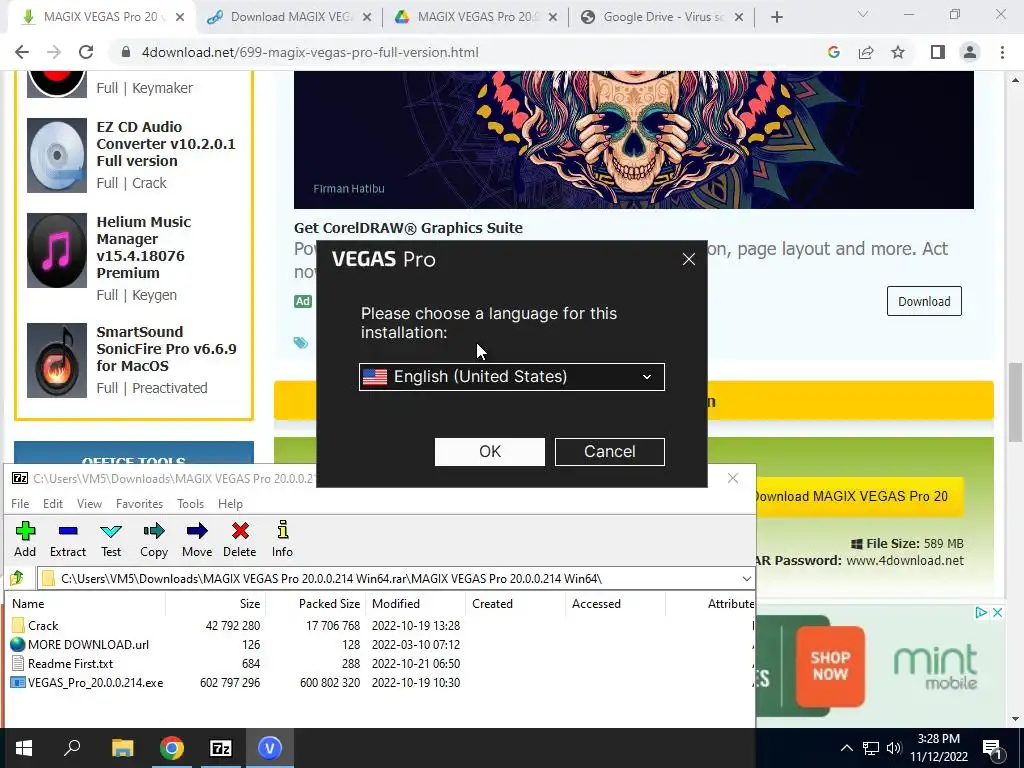
Task: Bookmark this page with the star icon
Action: point(898,52)
